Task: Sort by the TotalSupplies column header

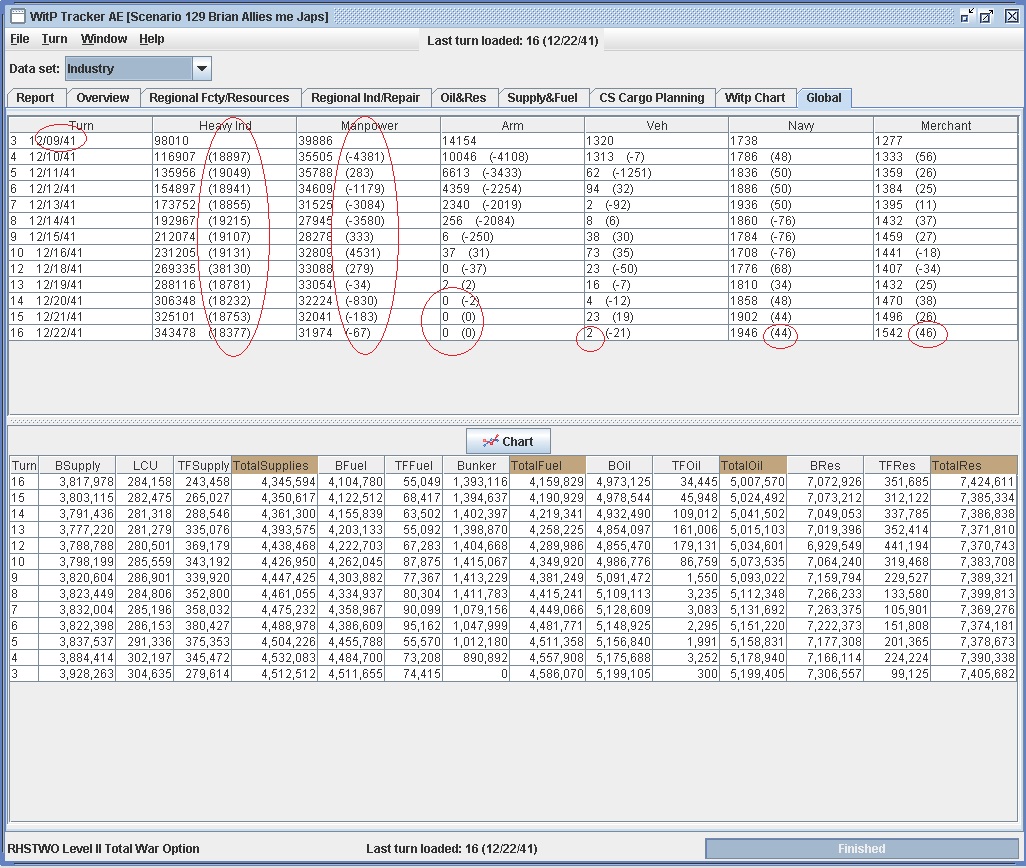Action: (274, 466)
